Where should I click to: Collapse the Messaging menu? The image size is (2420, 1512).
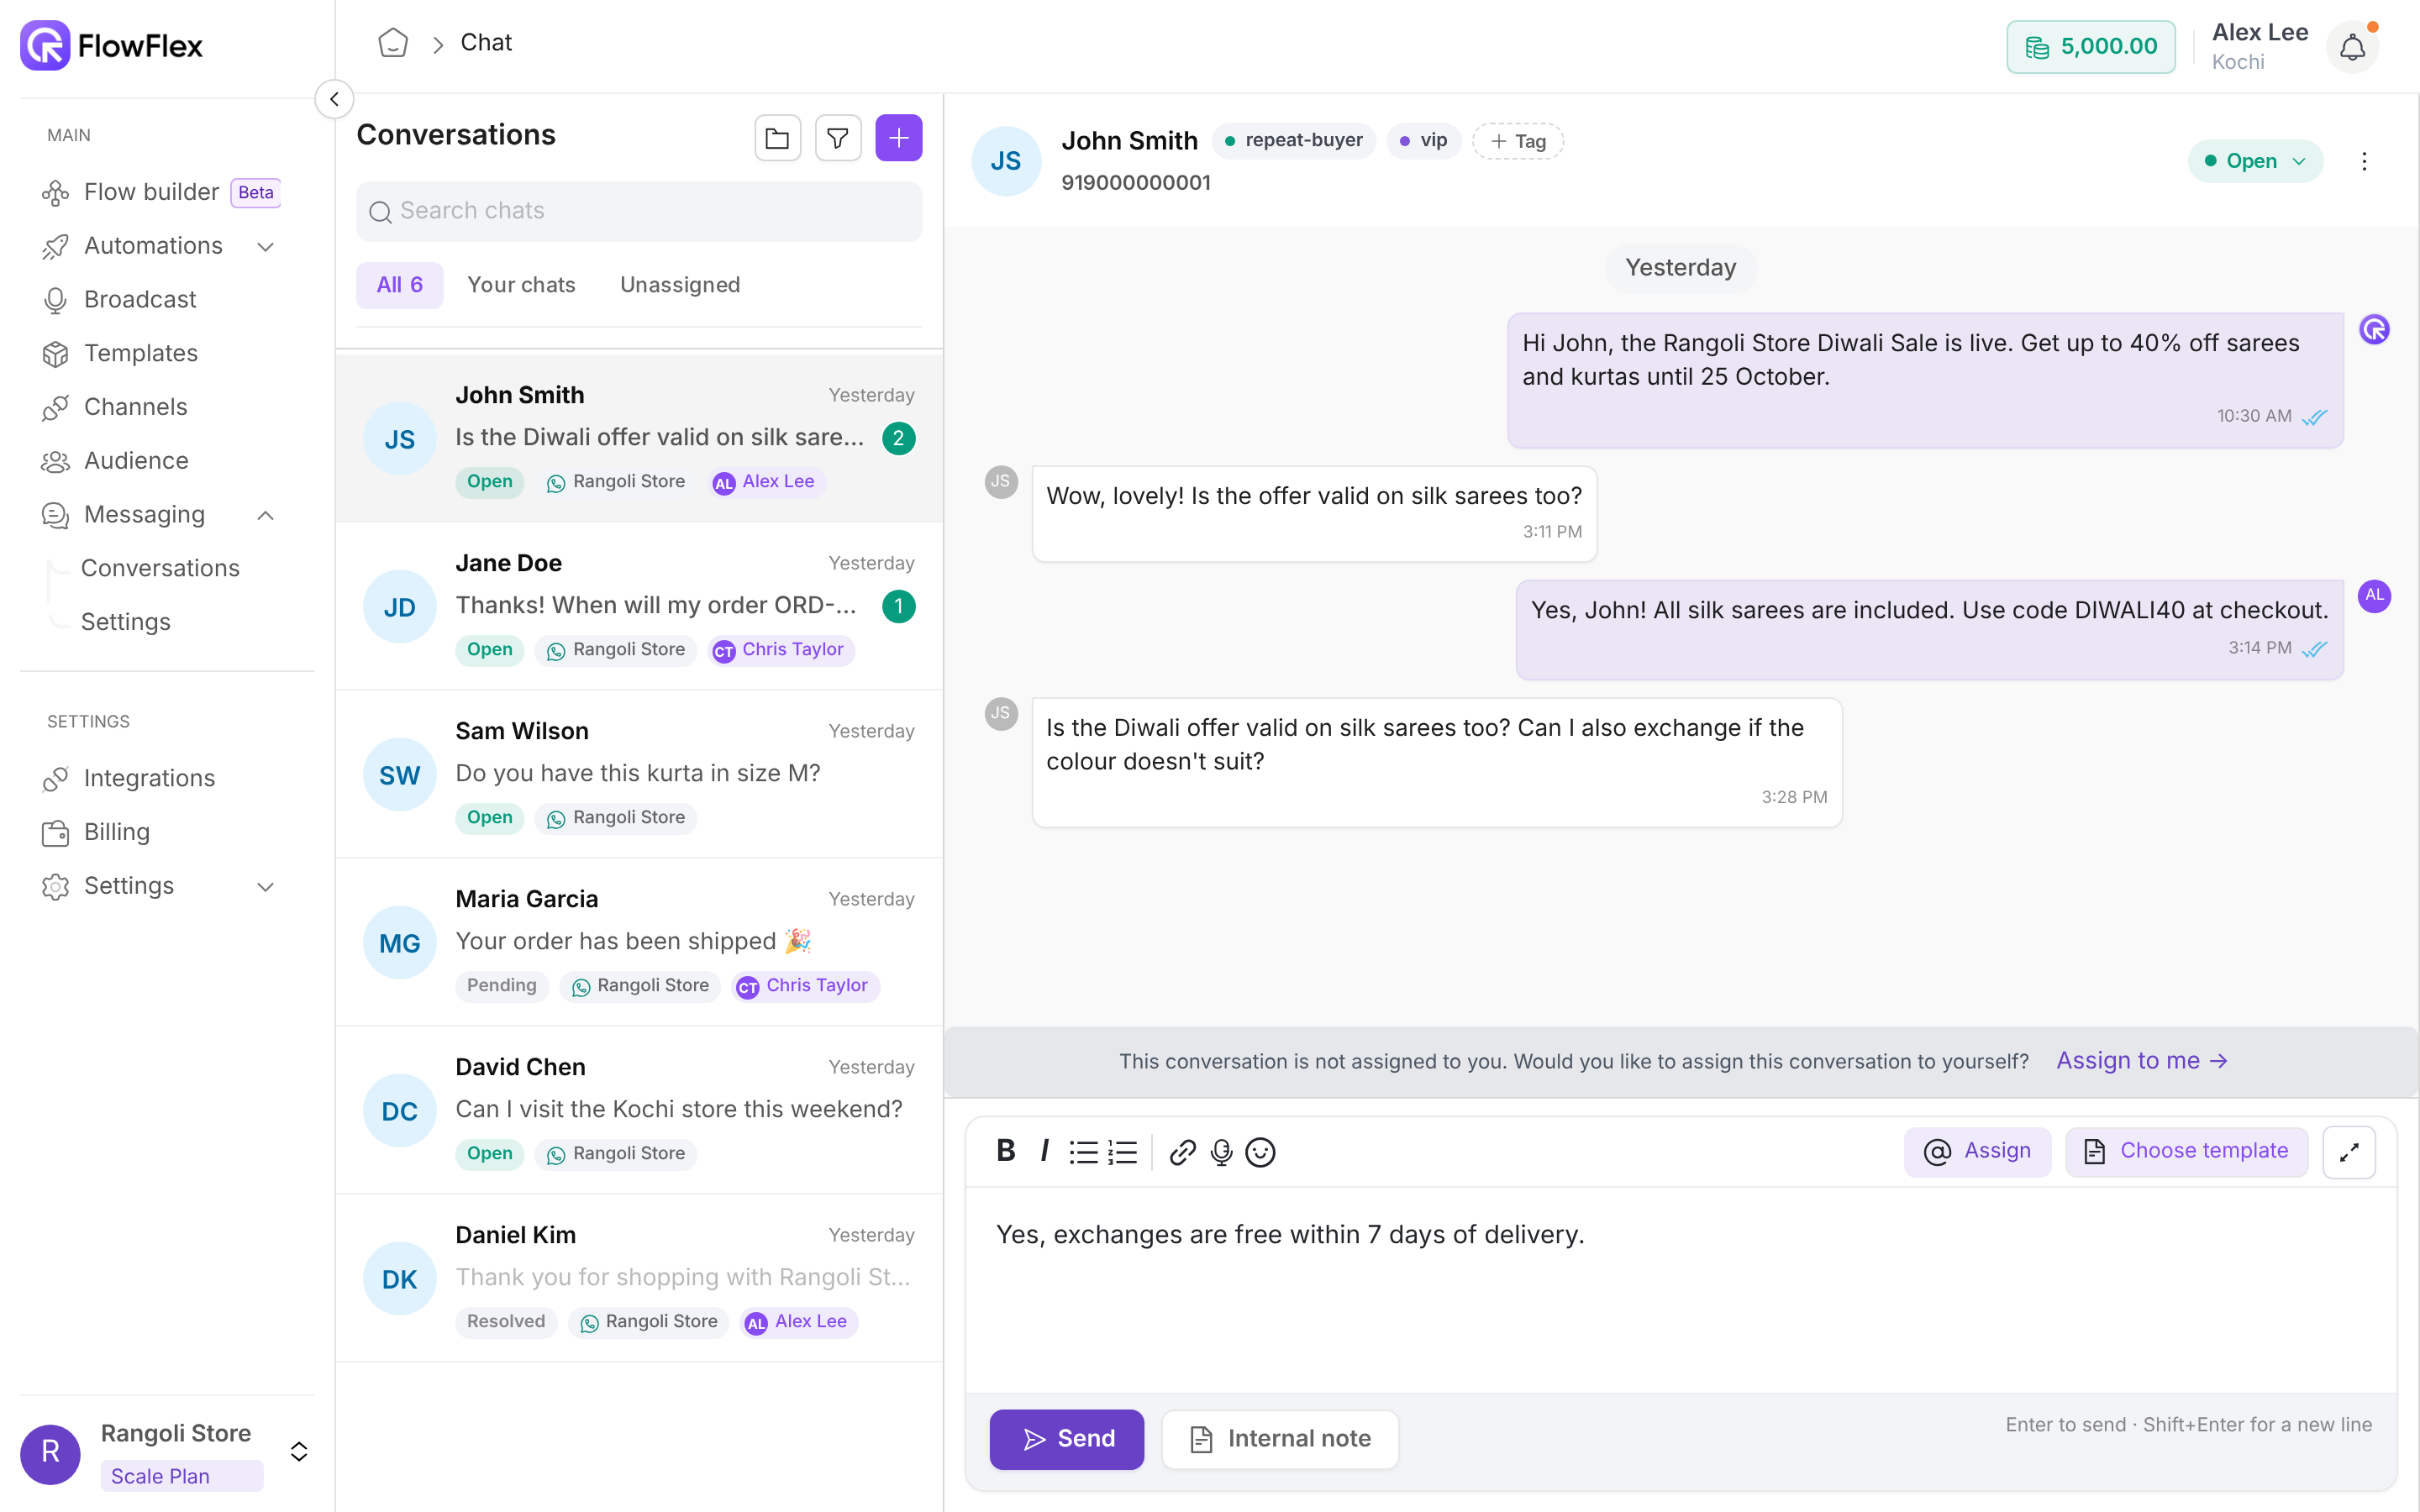265,515
